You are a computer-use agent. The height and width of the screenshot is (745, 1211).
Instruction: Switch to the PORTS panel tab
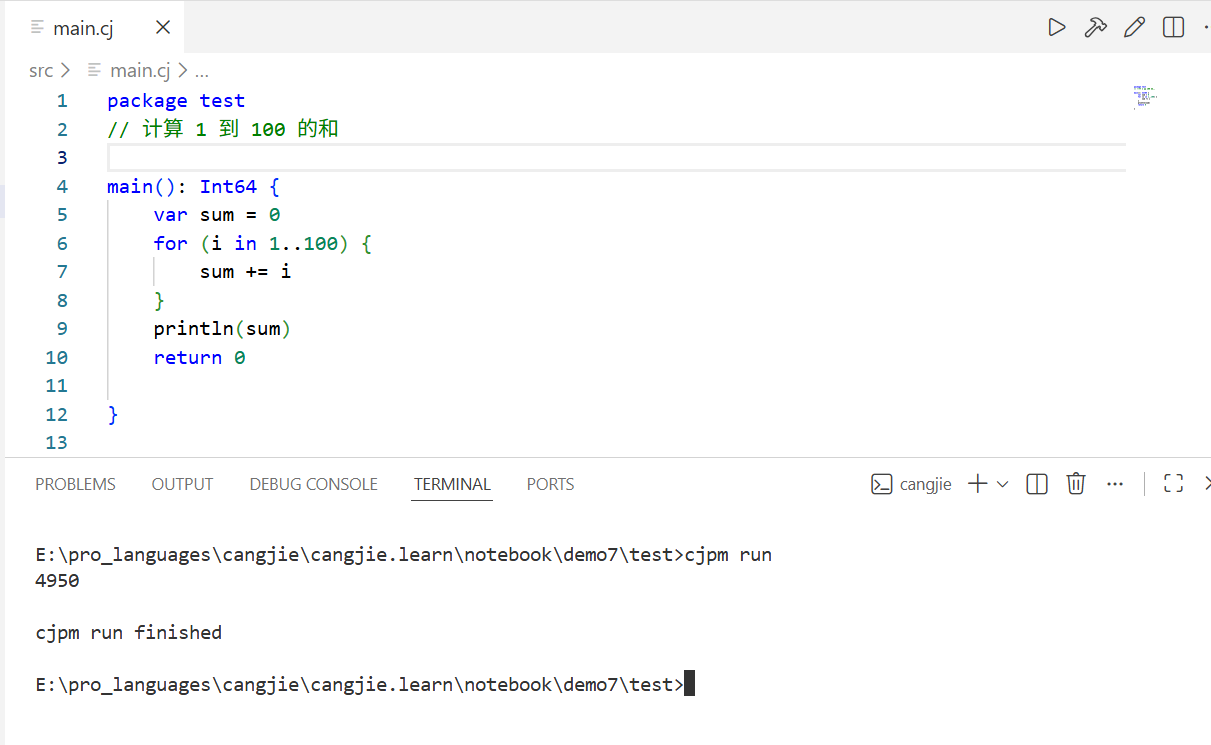pyautogui.click(x=550, y=484)
